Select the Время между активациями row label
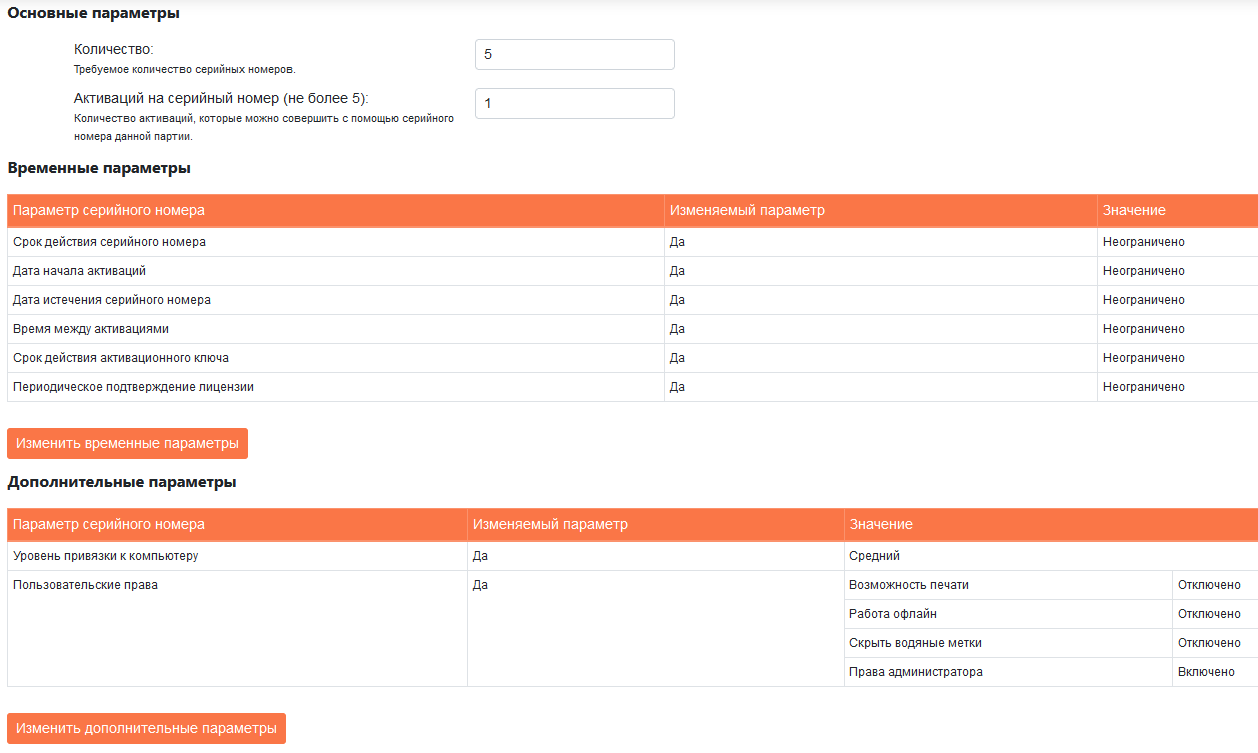The width and height of the screenshot is (1258, 753). coord(91,329)
